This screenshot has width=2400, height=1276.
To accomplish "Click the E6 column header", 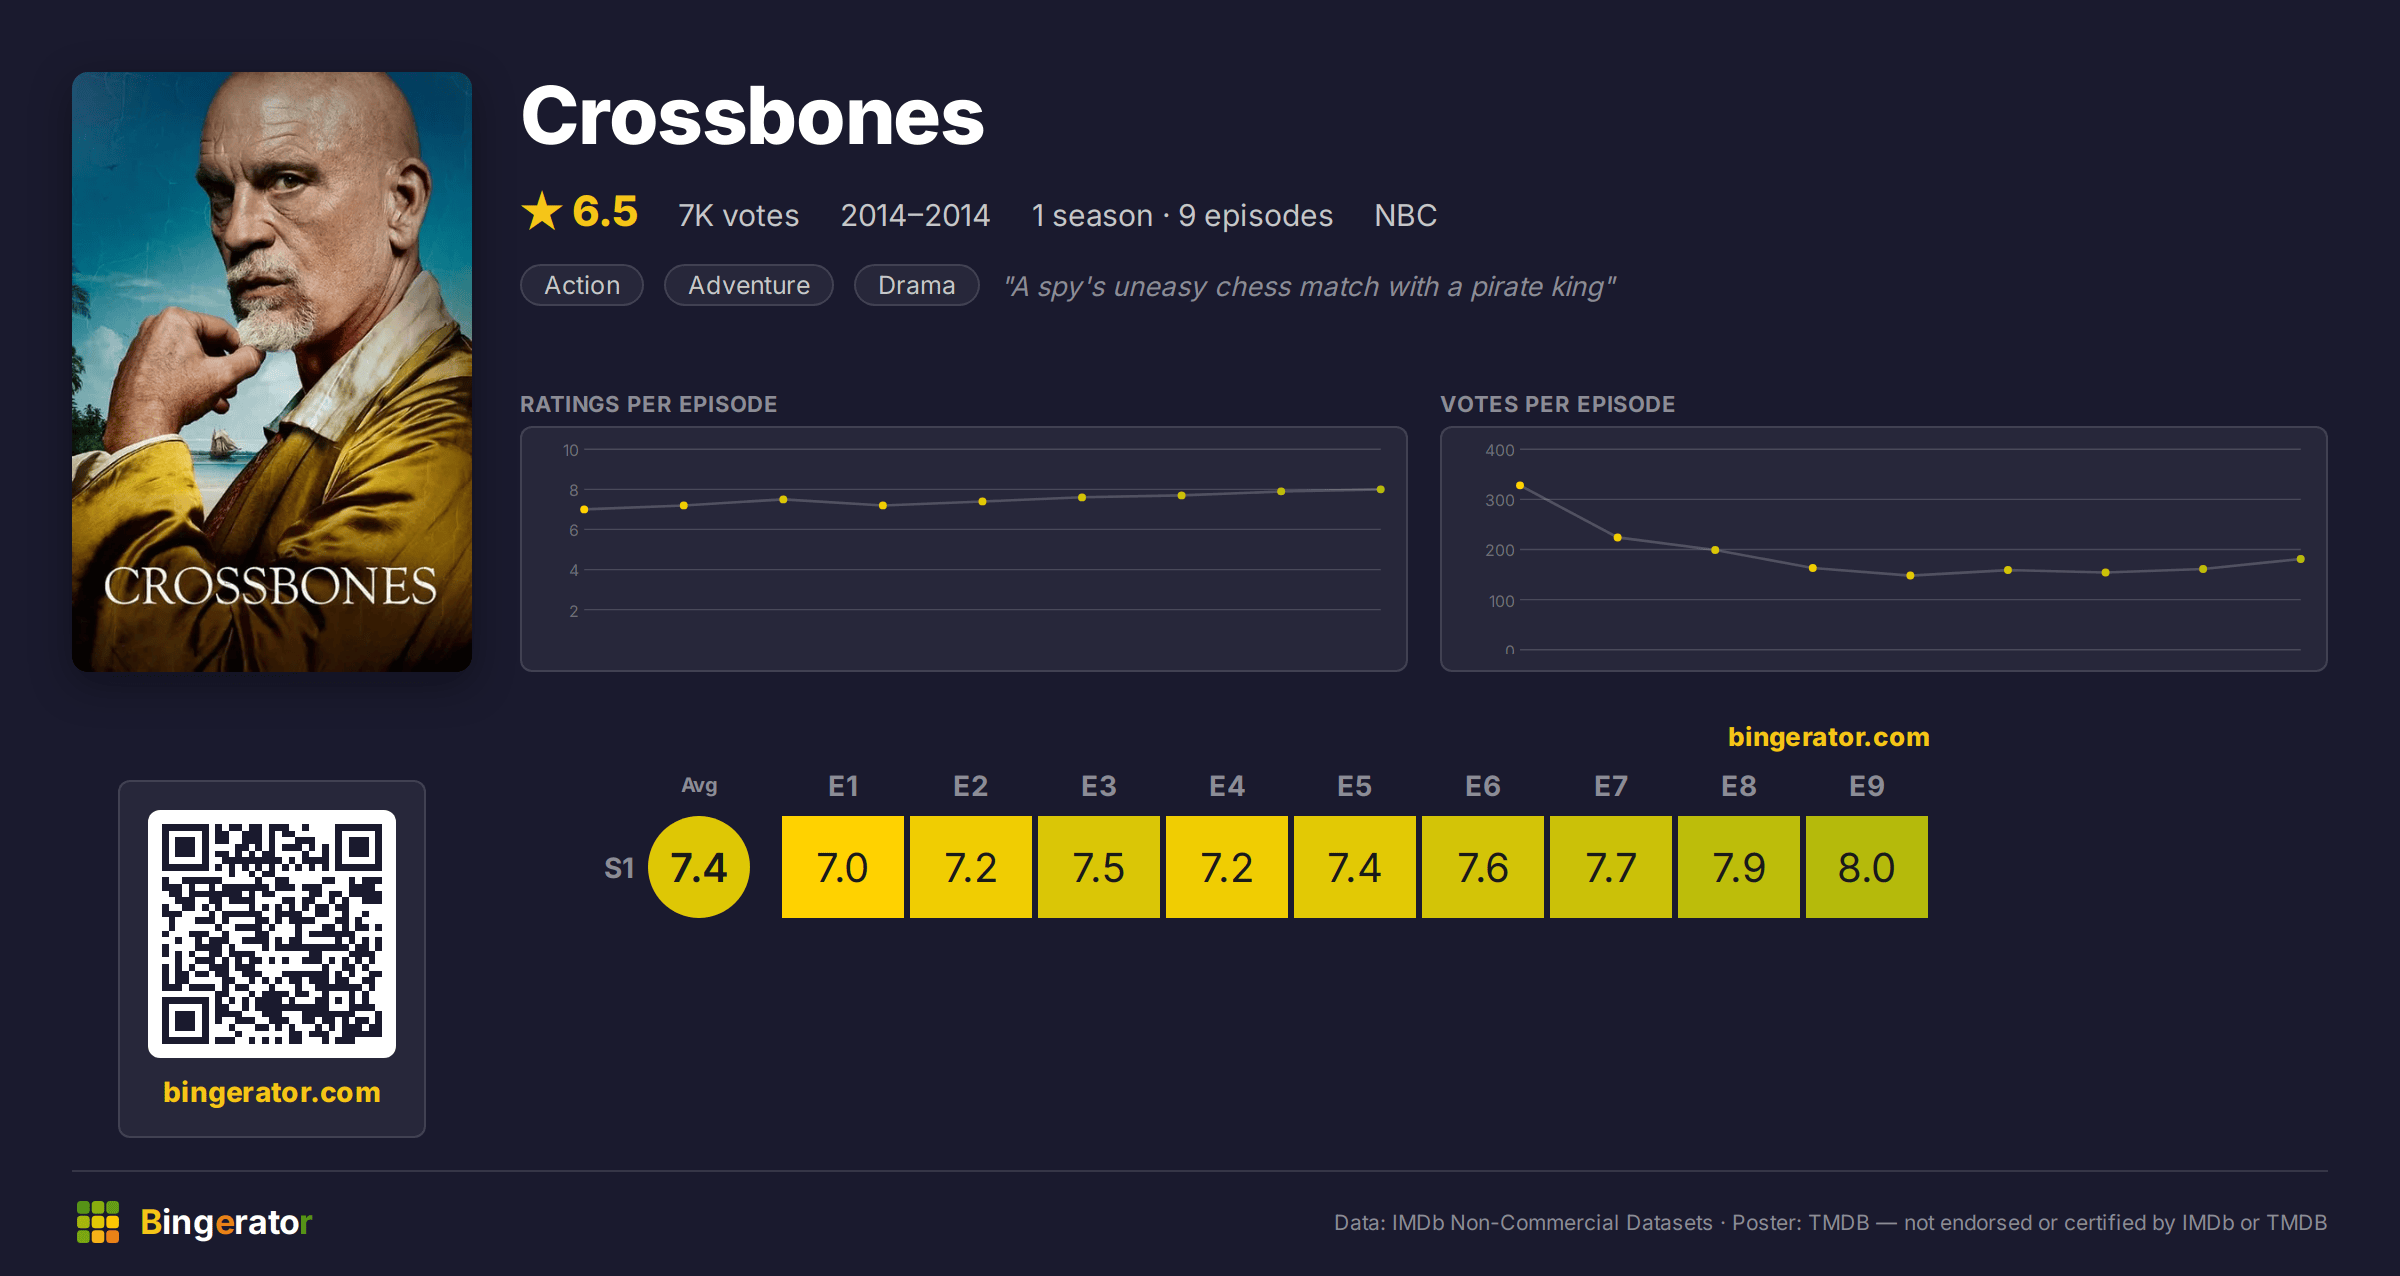I will click(1483, 786).
